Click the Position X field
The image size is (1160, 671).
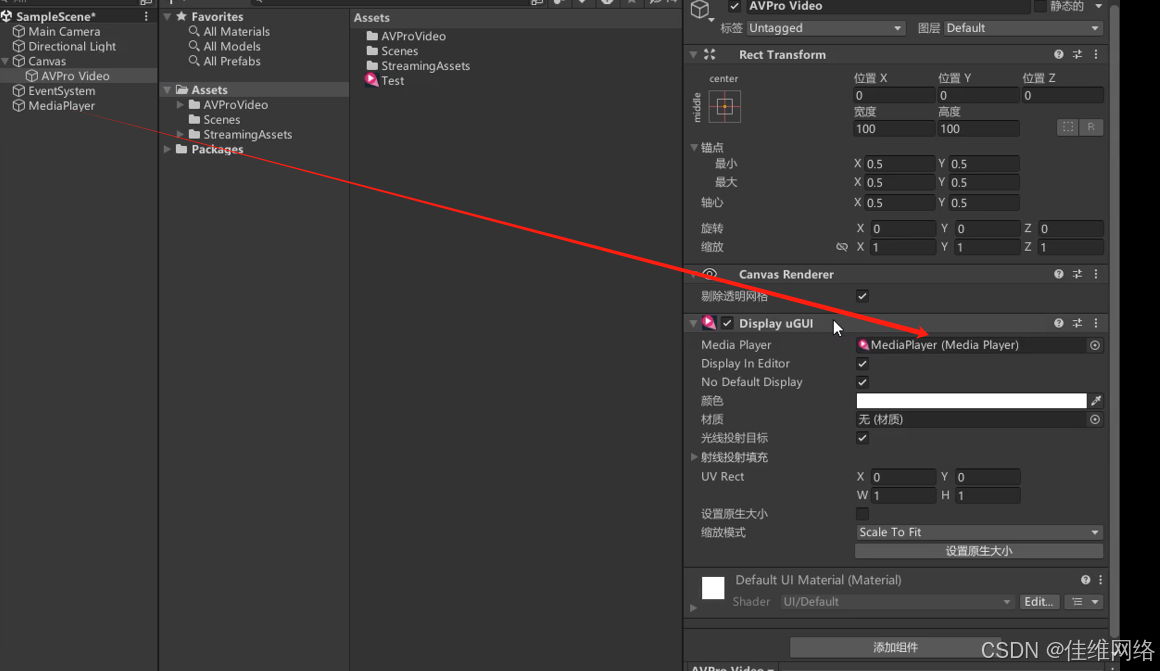(894, 95)
